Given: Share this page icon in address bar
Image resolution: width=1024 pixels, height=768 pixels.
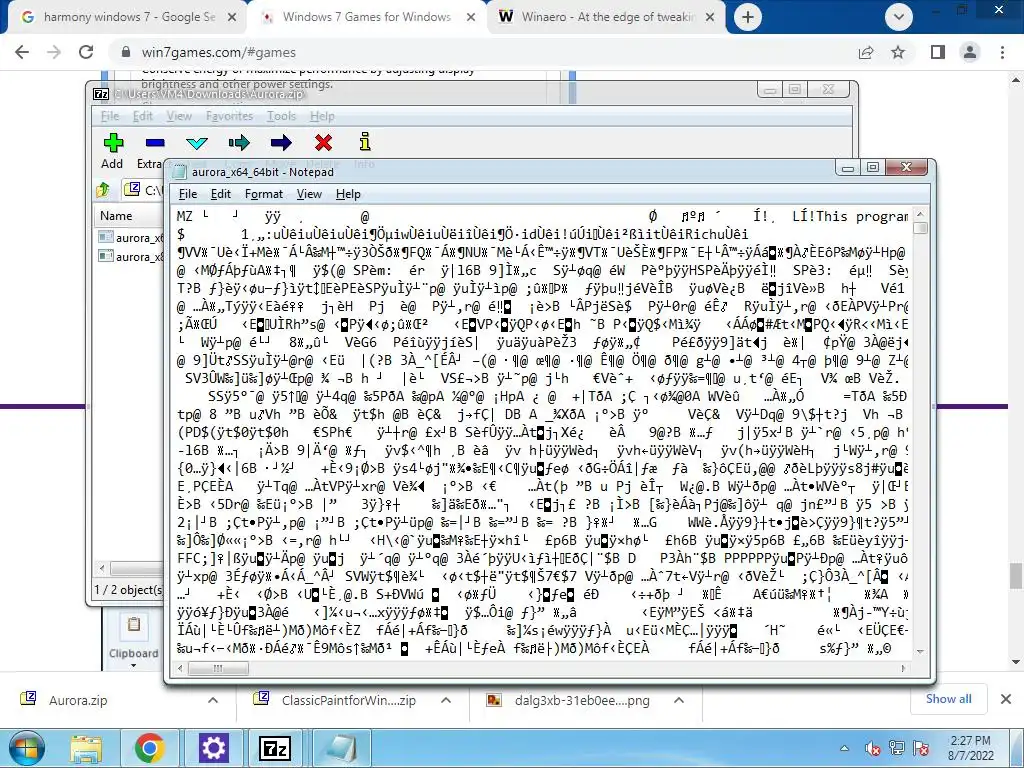Looking at the screenshot, I should point(866,52).
